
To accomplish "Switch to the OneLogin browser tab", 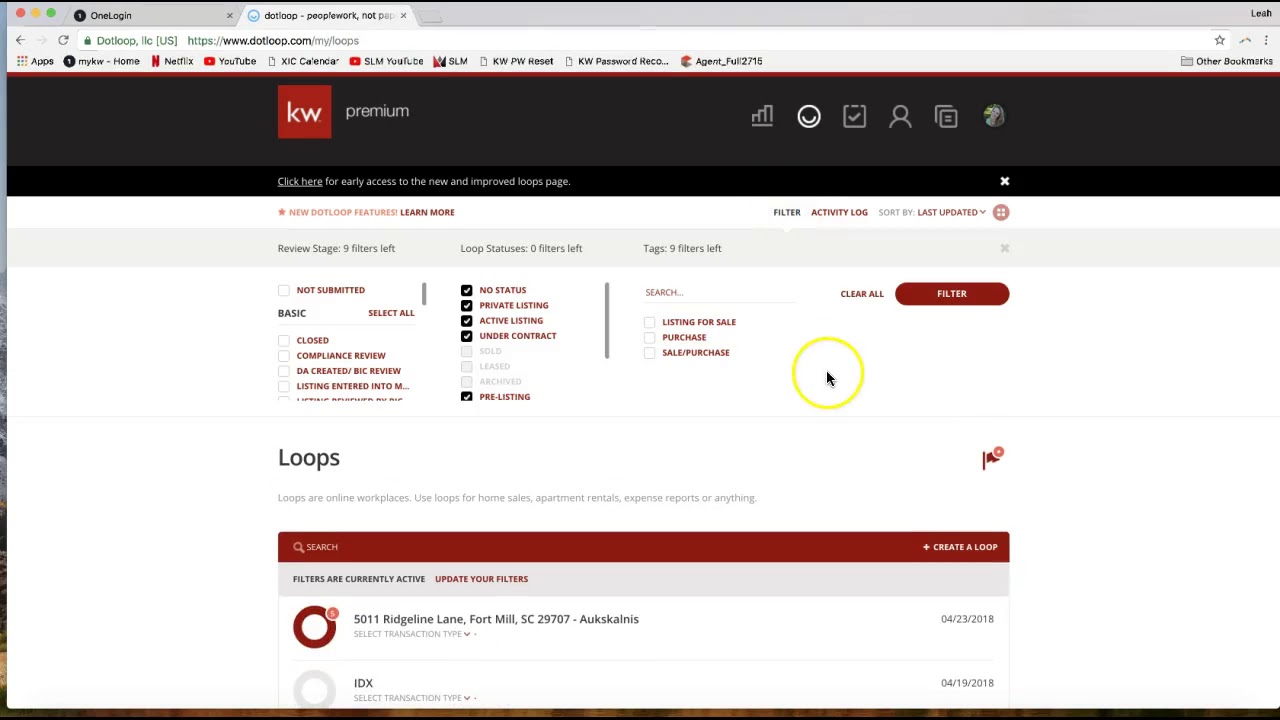I will pos(154,15).
